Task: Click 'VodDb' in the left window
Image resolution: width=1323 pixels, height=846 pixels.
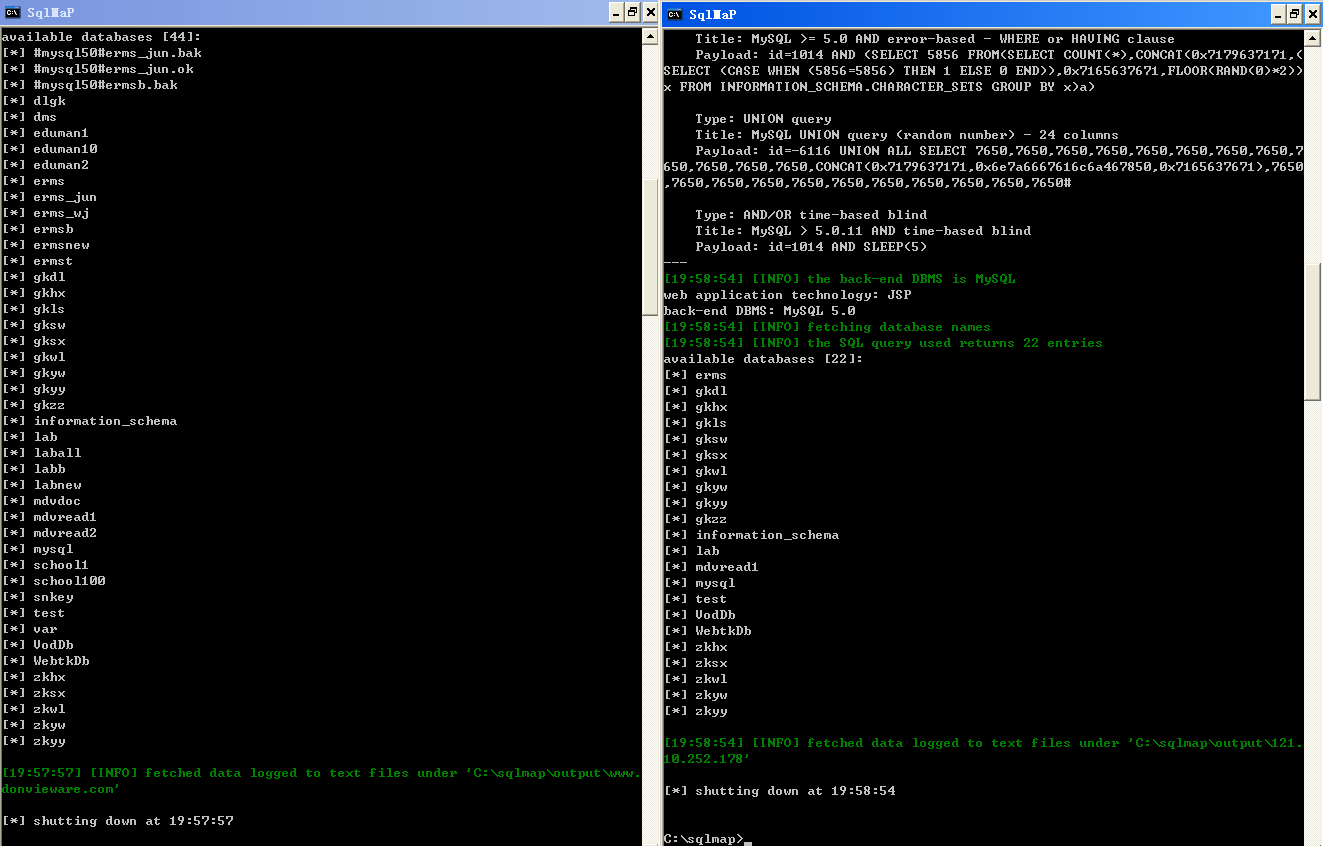Action: coord(53,645)
